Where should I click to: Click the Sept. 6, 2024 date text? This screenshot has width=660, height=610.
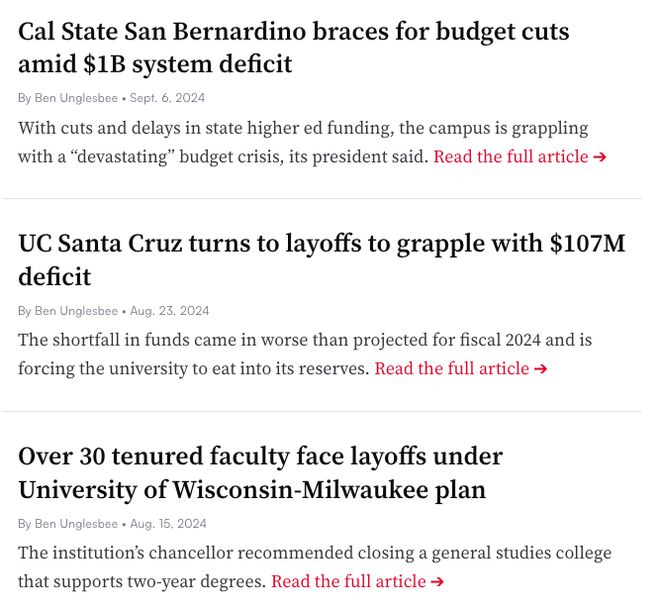coord(167,98)
